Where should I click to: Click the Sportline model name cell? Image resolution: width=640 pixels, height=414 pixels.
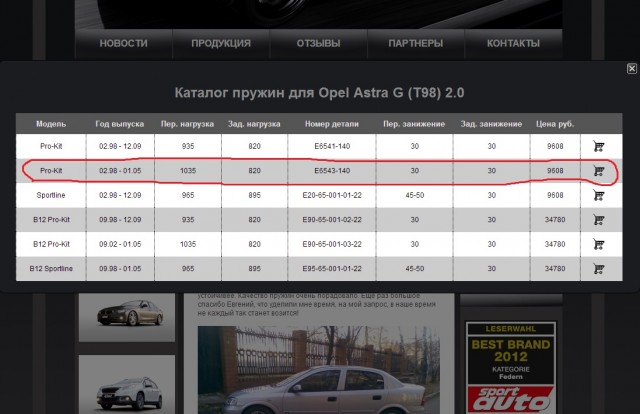point(50,196)
